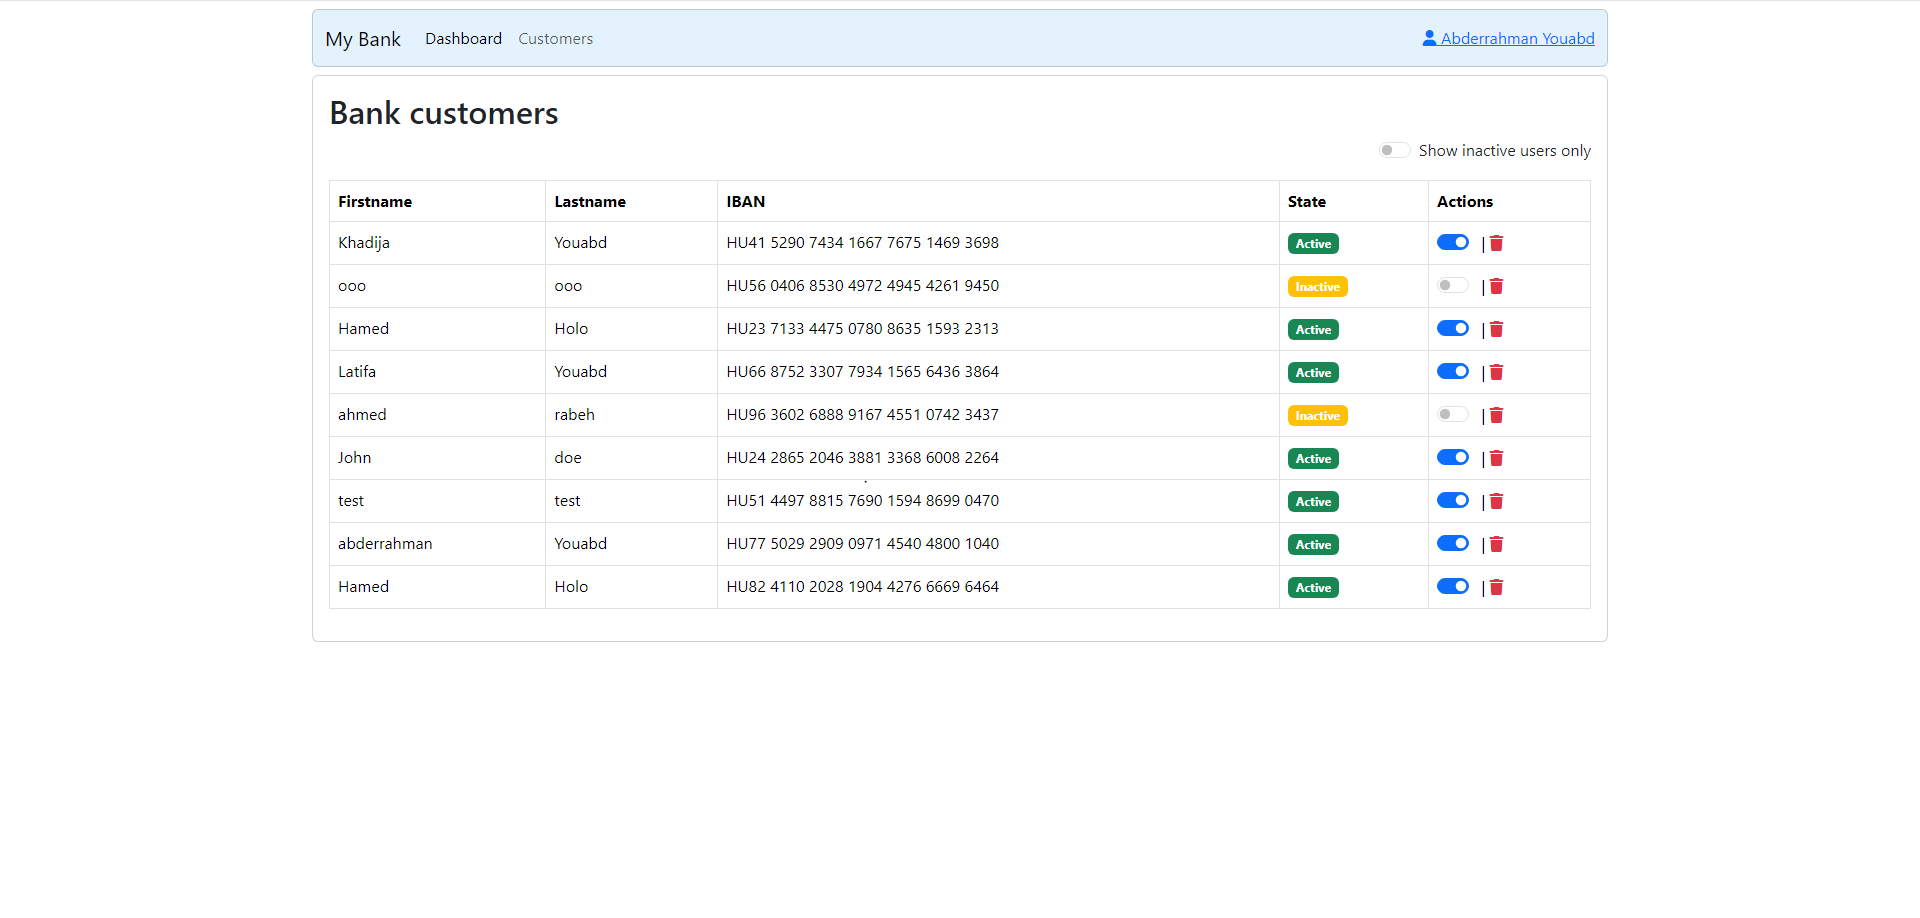Screen dimensions: 1920x918
Task: Click the Show inactive users only label
Action: (1504, 150)
